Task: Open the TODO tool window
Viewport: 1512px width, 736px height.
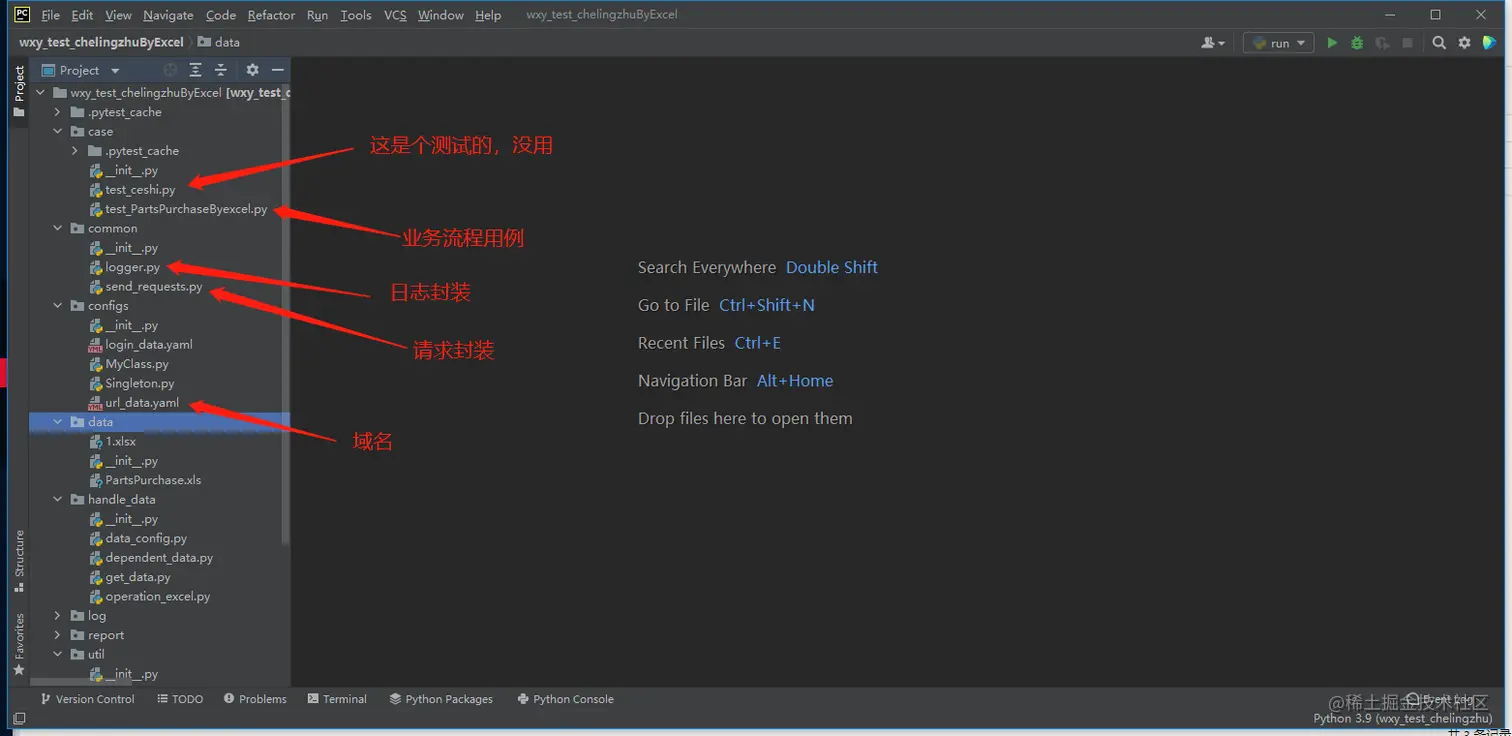Action: click(180, 699)
